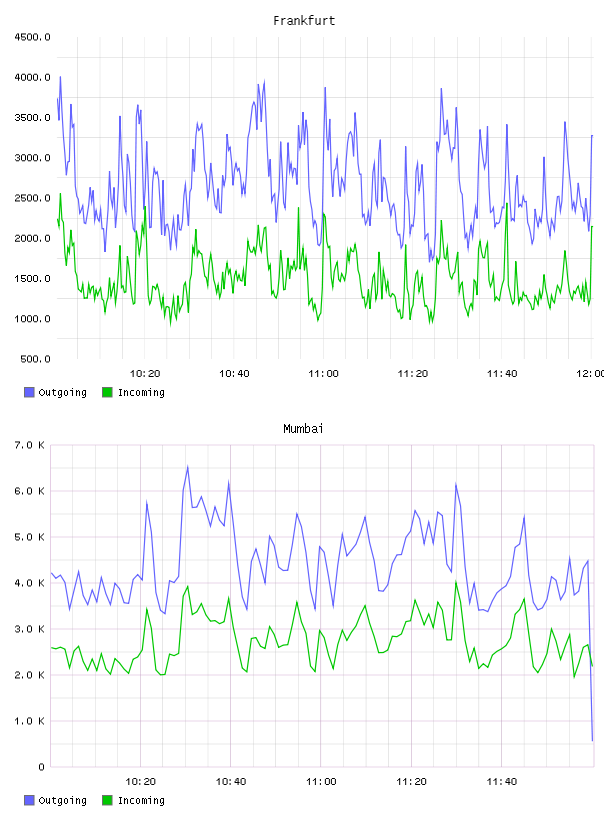This screenshot has height=816, width=608.
Task: Click the 3500.0 y-axis label in Frankfurt chart
Action: (32, 118)
